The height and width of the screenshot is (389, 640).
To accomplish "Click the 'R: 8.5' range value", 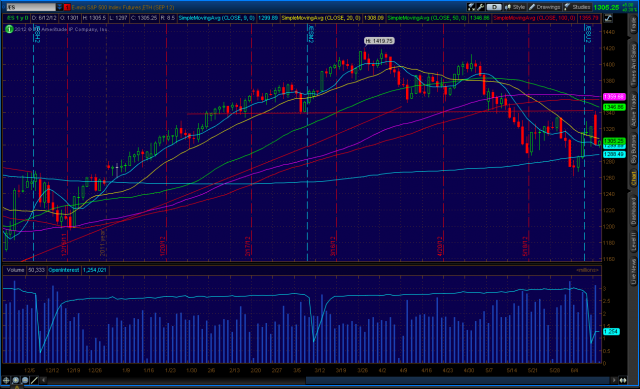I will click(x=168, y=18).
